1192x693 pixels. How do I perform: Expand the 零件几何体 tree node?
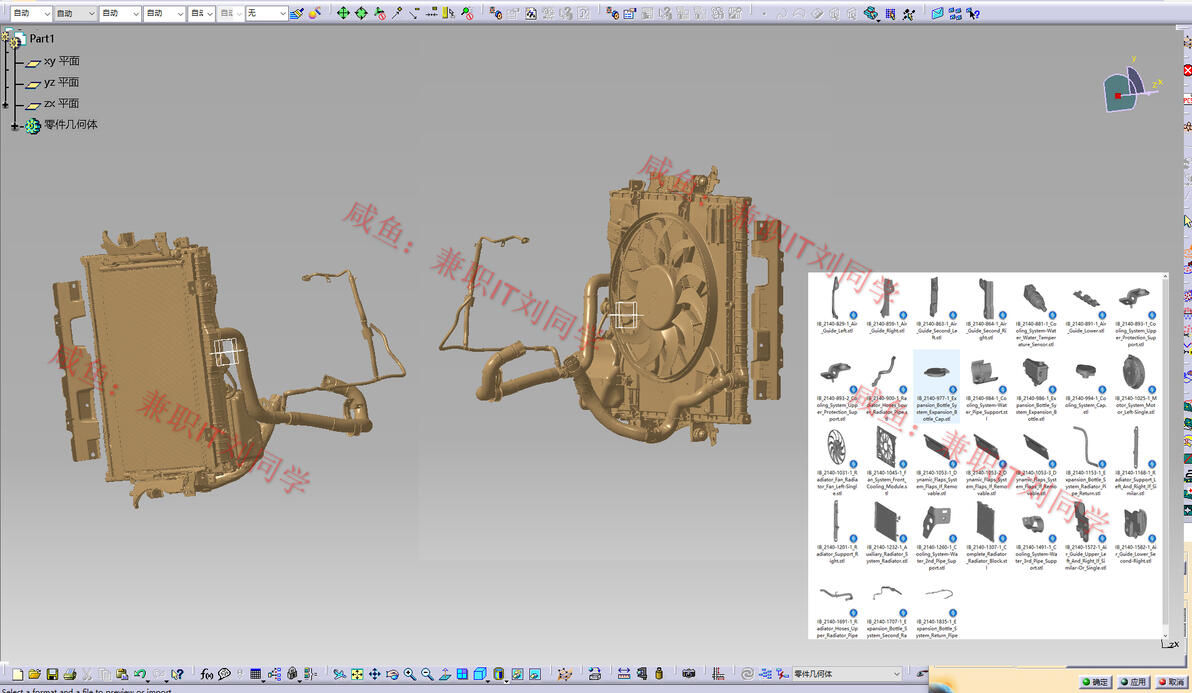pyautogui.click(x=15, y=126)
